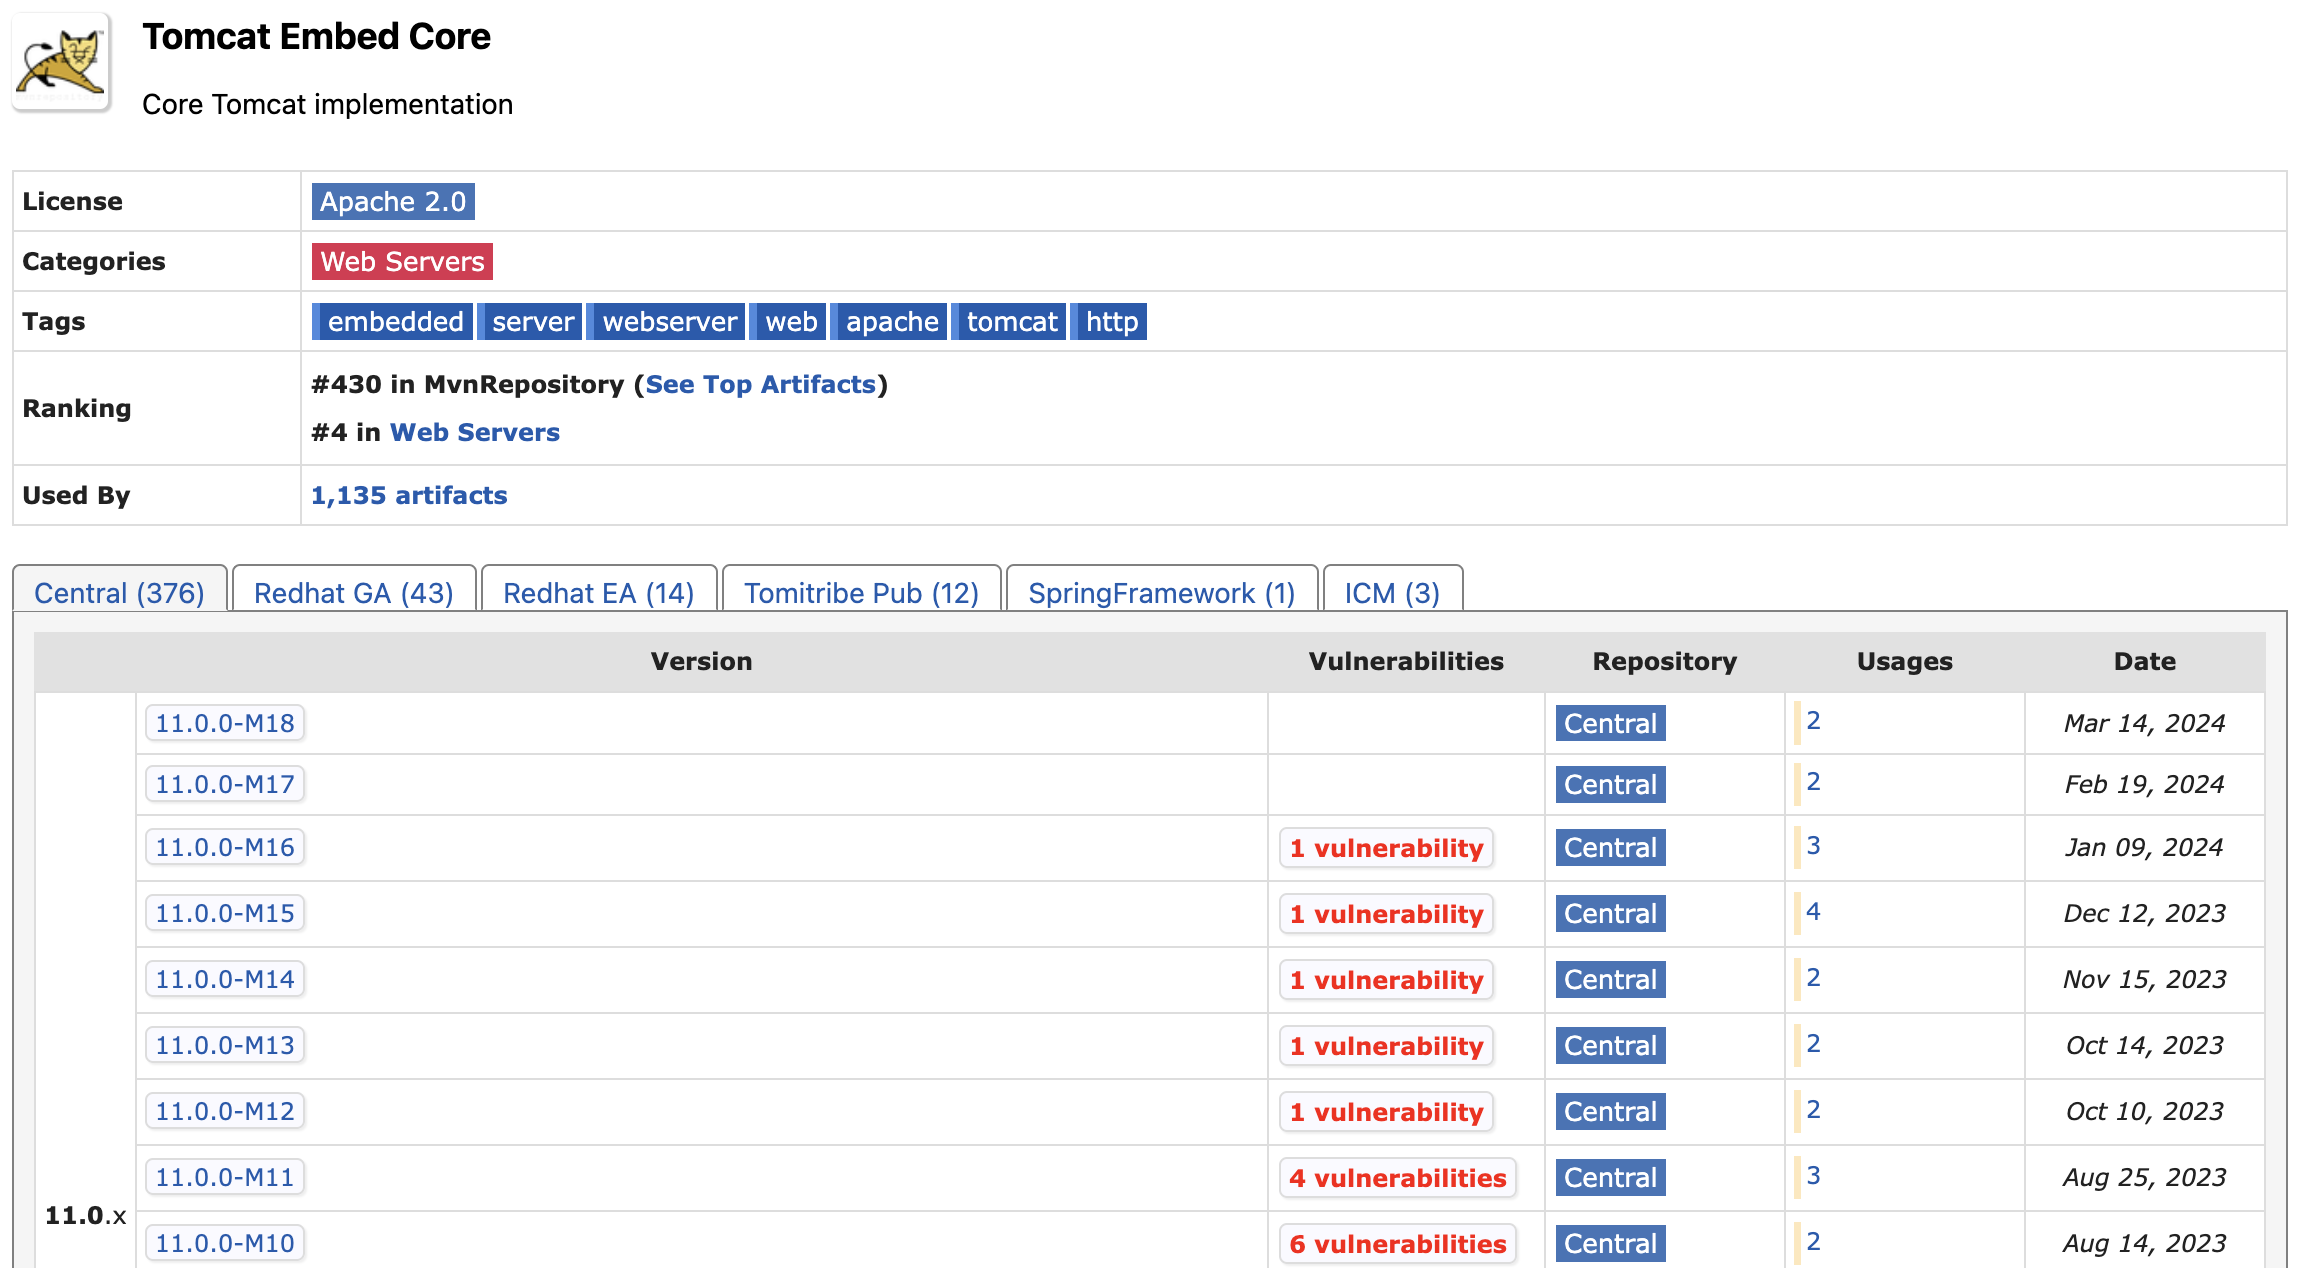Select the tomcat tag
Screen dimensions: 2312x1268
coord(1009,322)
